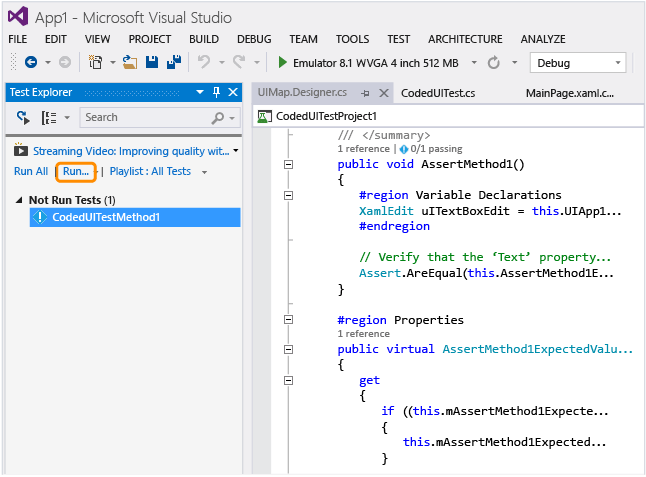The width and height of the screenshot is (646, 477).
Task: Click the Group By icon in Test Explorer
Action: pos(49,118)
